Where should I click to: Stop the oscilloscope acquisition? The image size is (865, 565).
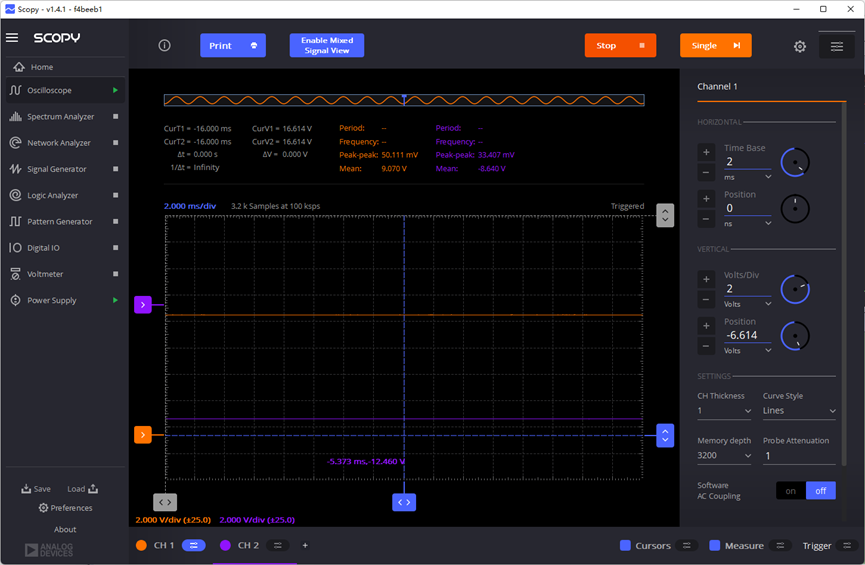620,45
